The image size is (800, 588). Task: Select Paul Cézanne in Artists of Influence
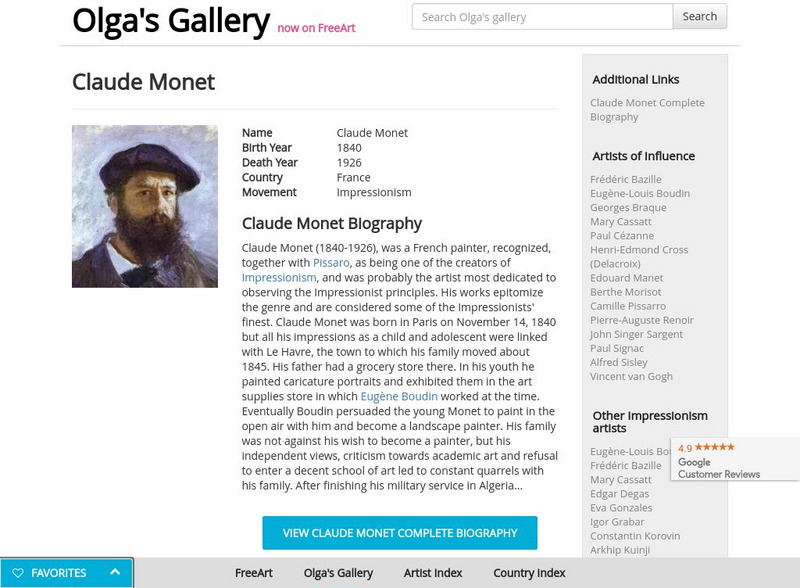pos(621,236)
